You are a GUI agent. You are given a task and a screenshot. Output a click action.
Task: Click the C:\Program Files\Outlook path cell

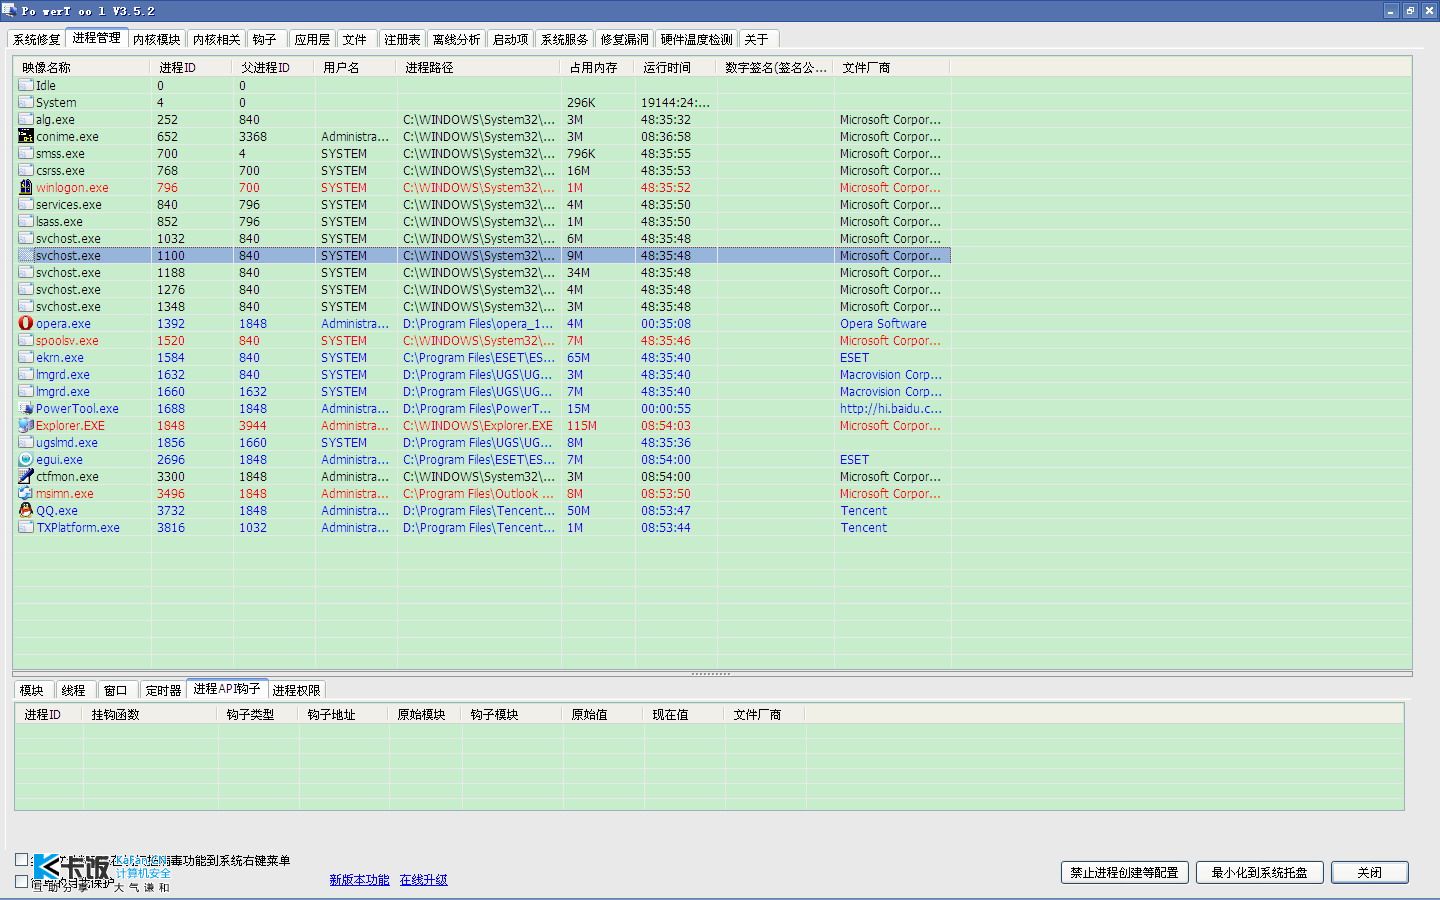pos(478,493)
